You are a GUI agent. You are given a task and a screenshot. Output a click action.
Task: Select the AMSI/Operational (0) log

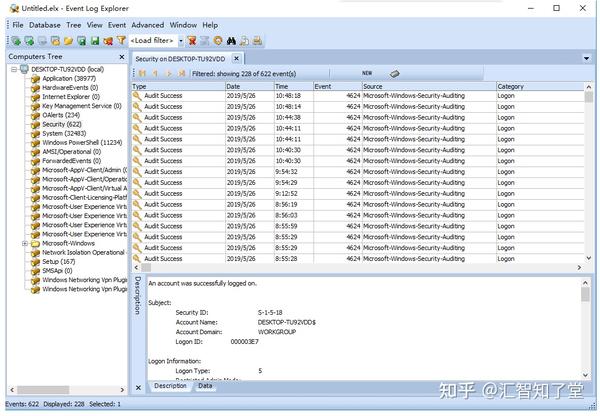click(71, 152)
